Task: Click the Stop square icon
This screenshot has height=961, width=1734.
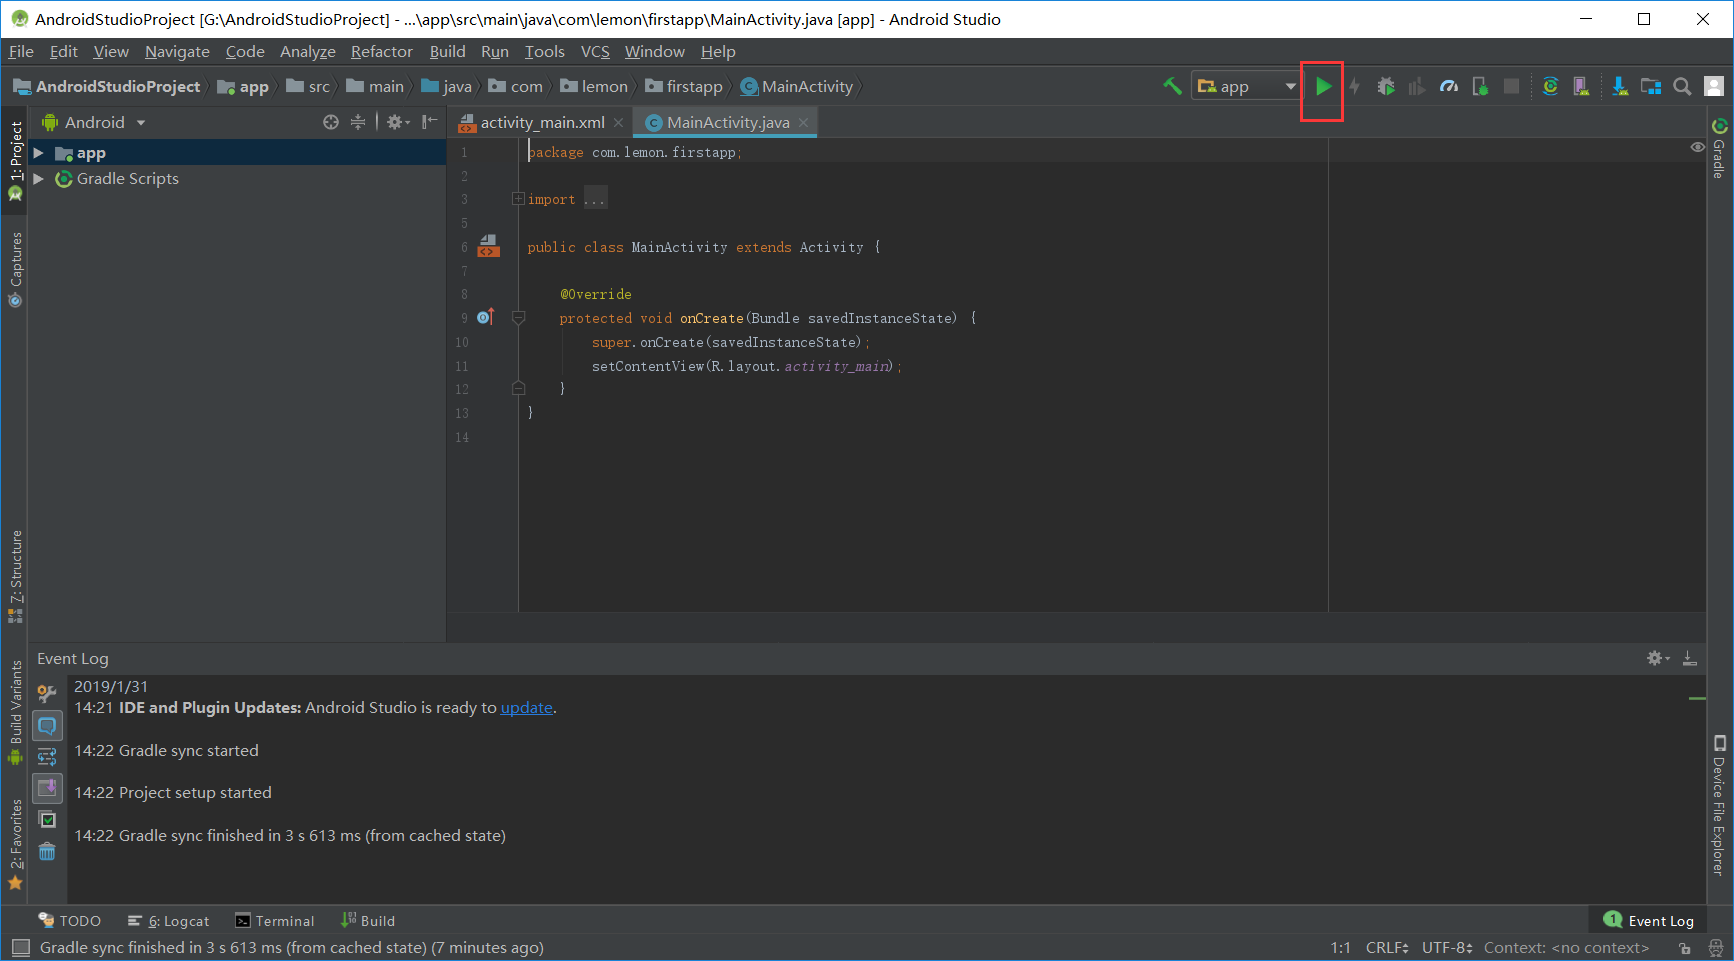Action: tap(1512, 87)
